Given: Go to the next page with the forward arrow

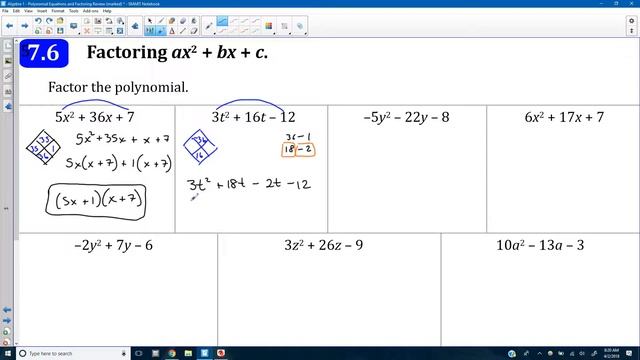Looking at the screenshot, I should (24, 26).
